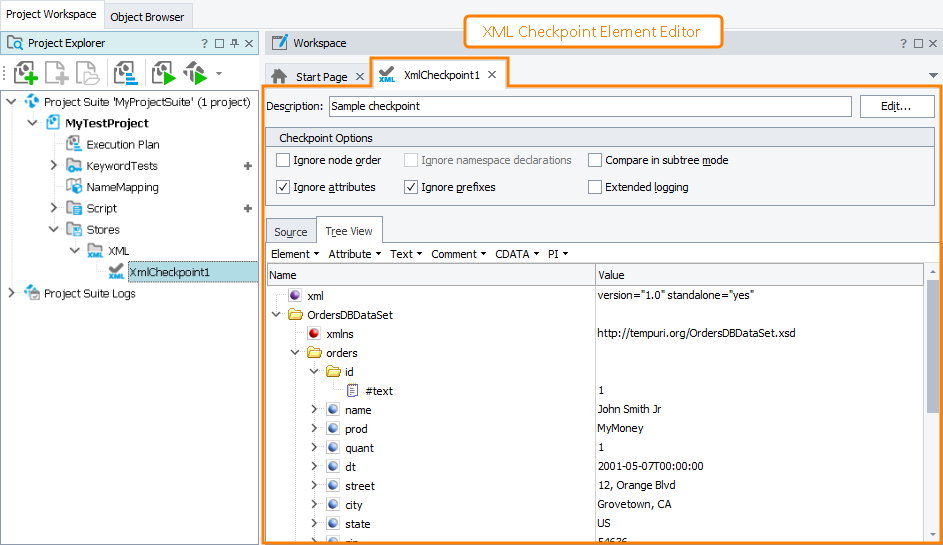
Task: Click the Description input field
Action: pyautogui.click(x=590, y=106)
